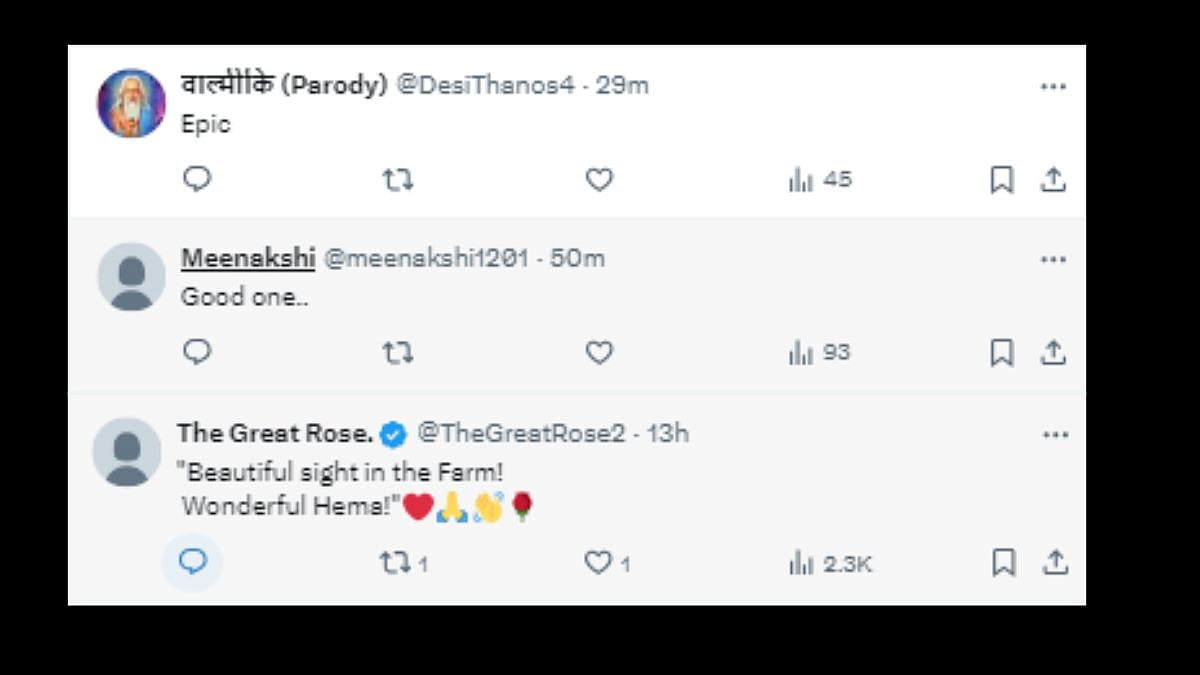Open more options for The Great Rose's tweet
The height and width of the screenshot is (675, 1200).
(1055, 435)
